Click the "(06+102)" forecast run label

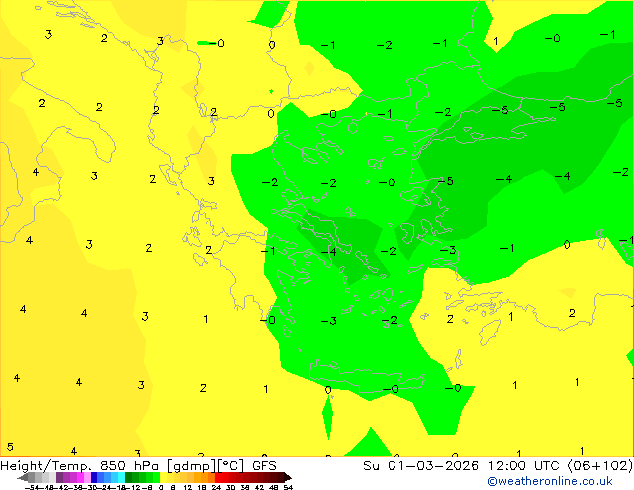point(600,466)
